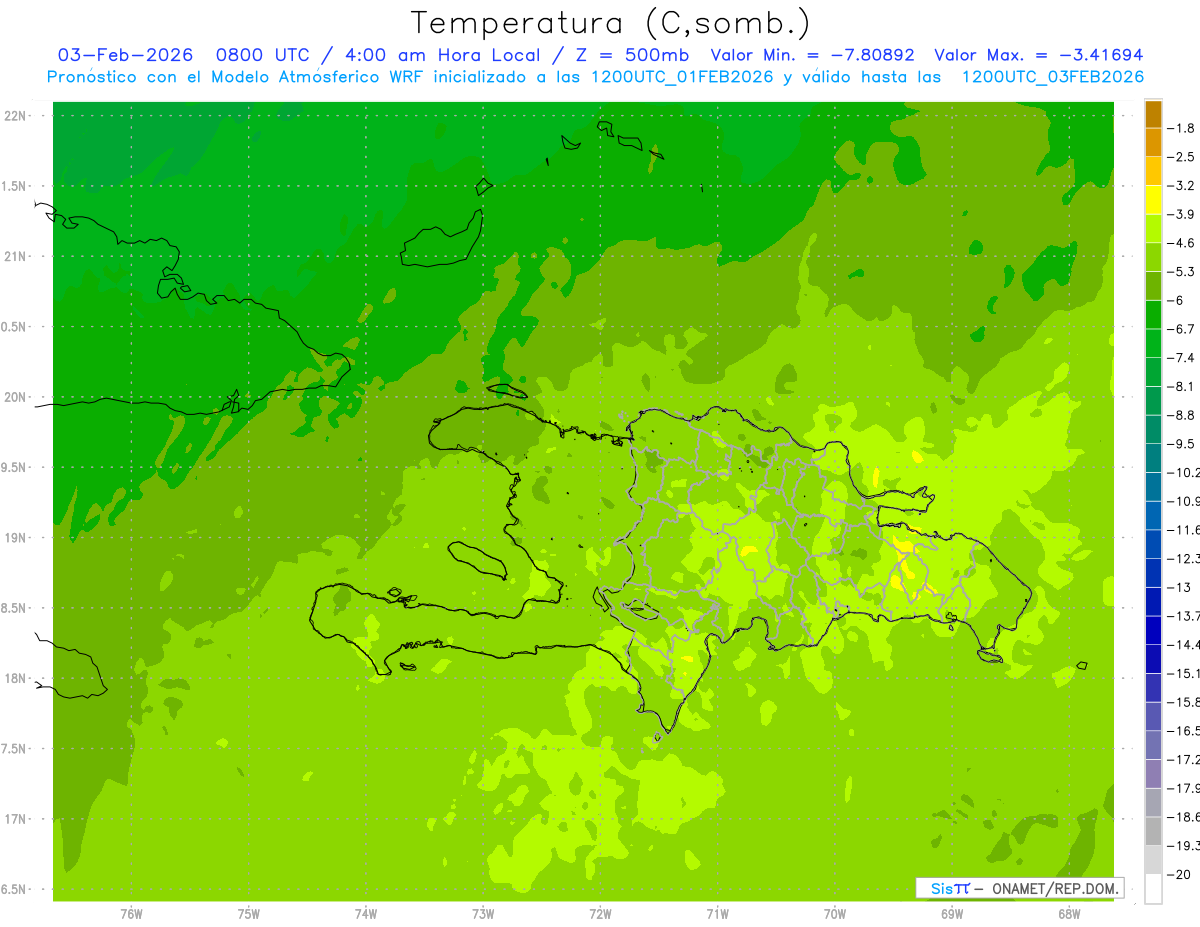
Task: Click the '-9.5' colorbar value
Action: [x=1182, y=444]
